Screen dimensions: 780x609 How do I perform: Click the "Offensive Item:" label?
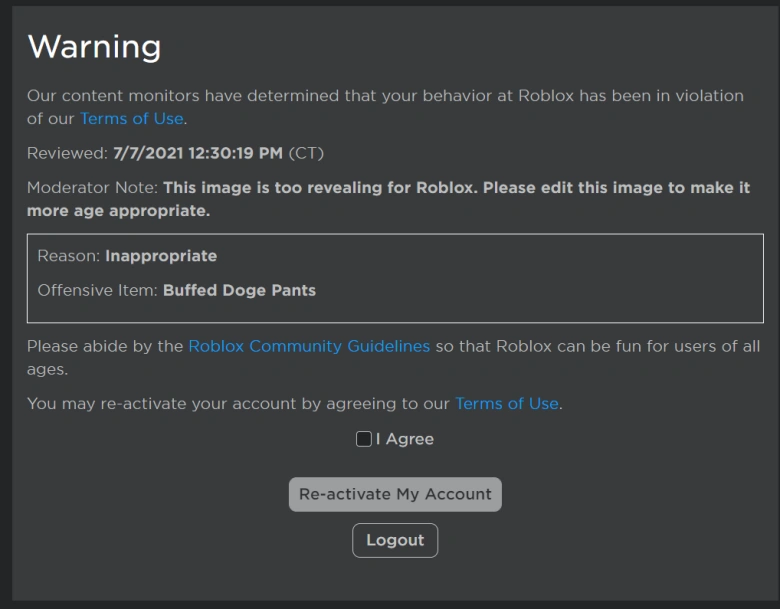[x=97, y=290]
